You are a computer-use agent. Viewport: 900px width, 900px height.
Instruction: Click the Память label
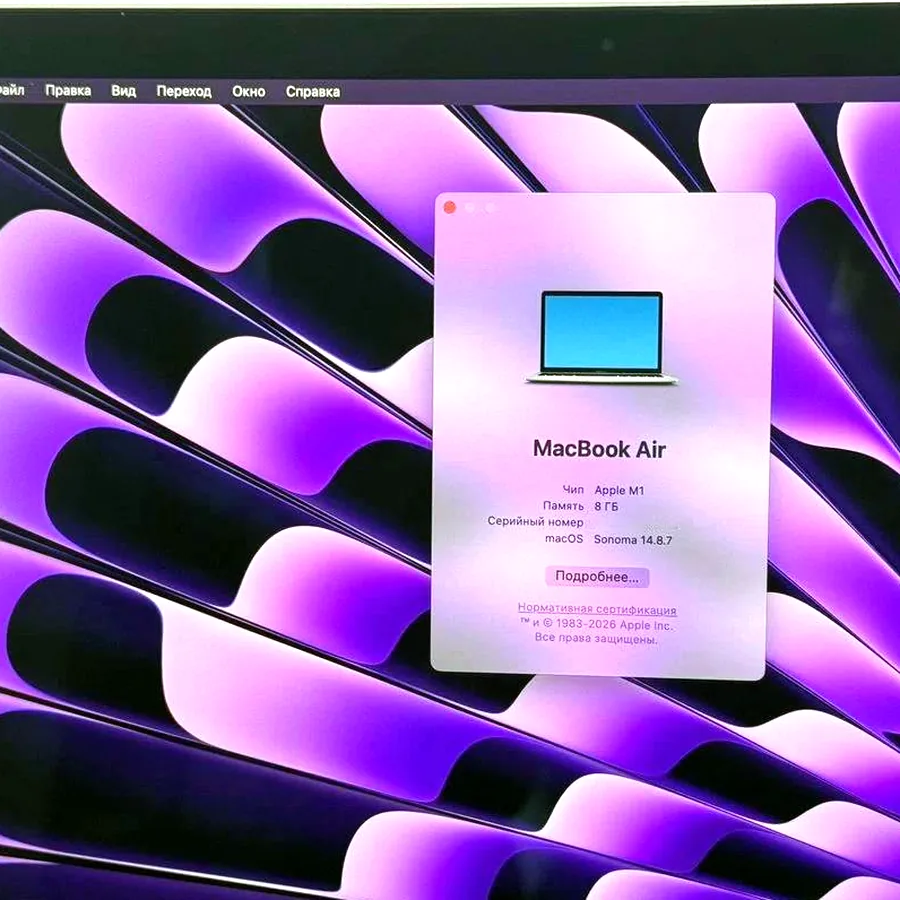click(563, 506)
